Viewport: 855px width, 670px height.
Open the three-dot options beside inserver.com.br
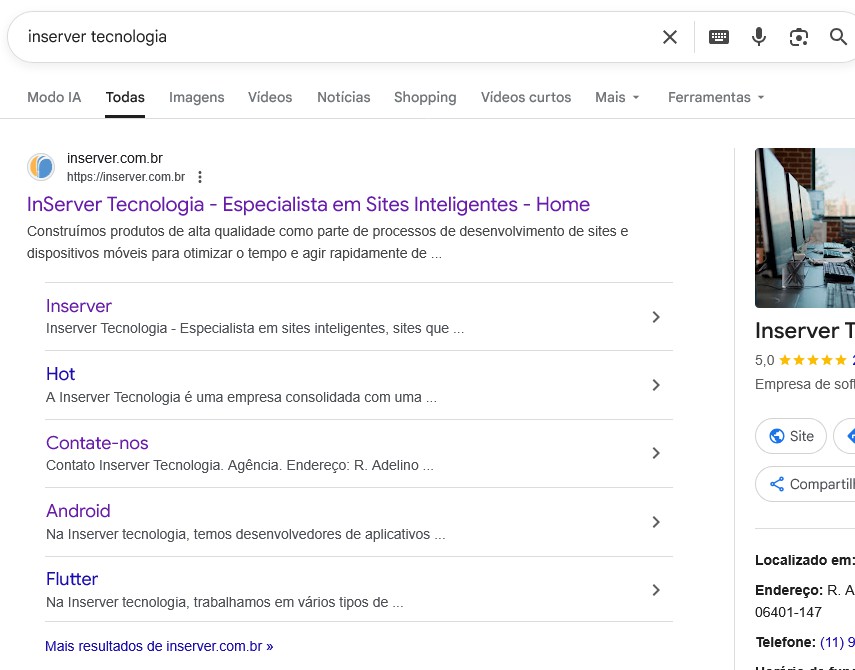point(200,177)
